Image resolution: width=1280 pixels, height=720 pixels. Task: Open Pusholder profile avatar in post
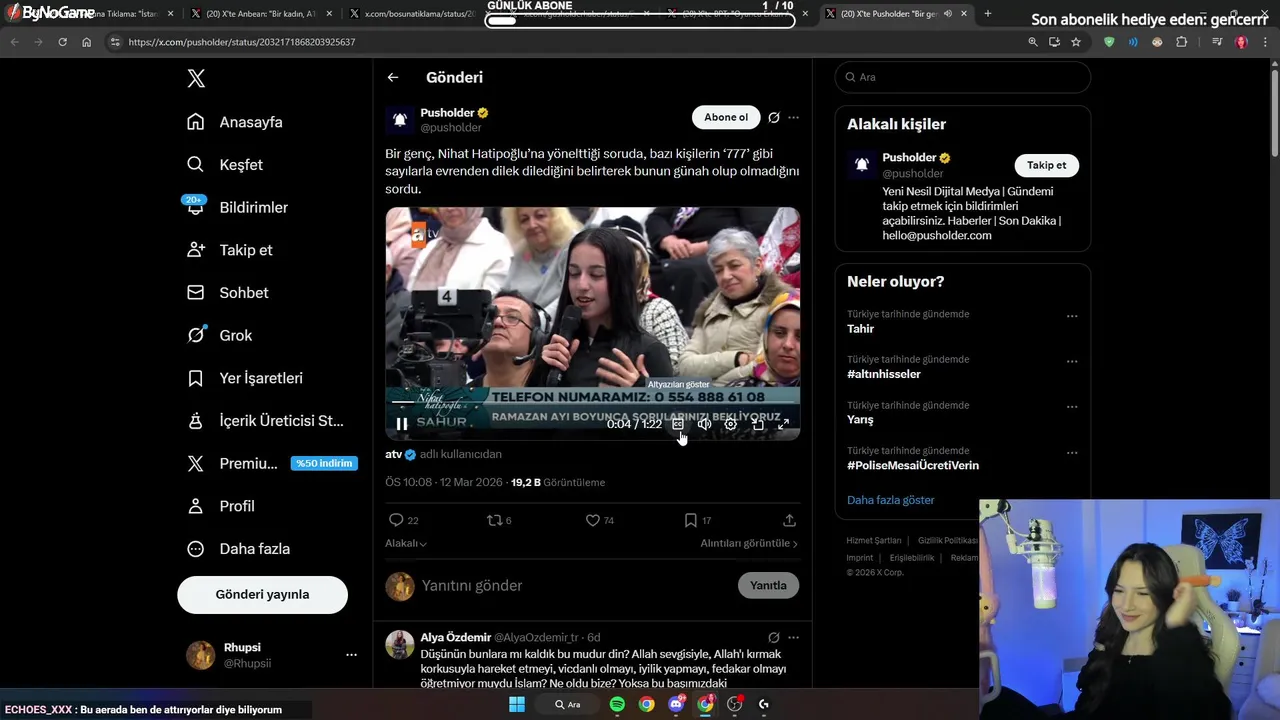pos(400,120)
